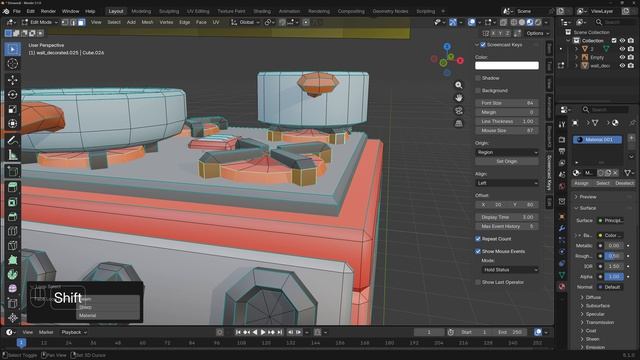Viewport: 640px width, 360px height.
Task: Open the Shading workspace tab
Action: pos(262,11)
